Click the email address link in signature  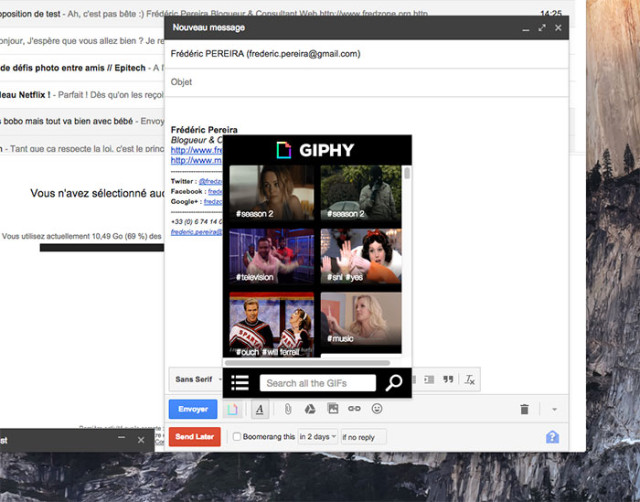pyautogui.click(x=196, y=232)
